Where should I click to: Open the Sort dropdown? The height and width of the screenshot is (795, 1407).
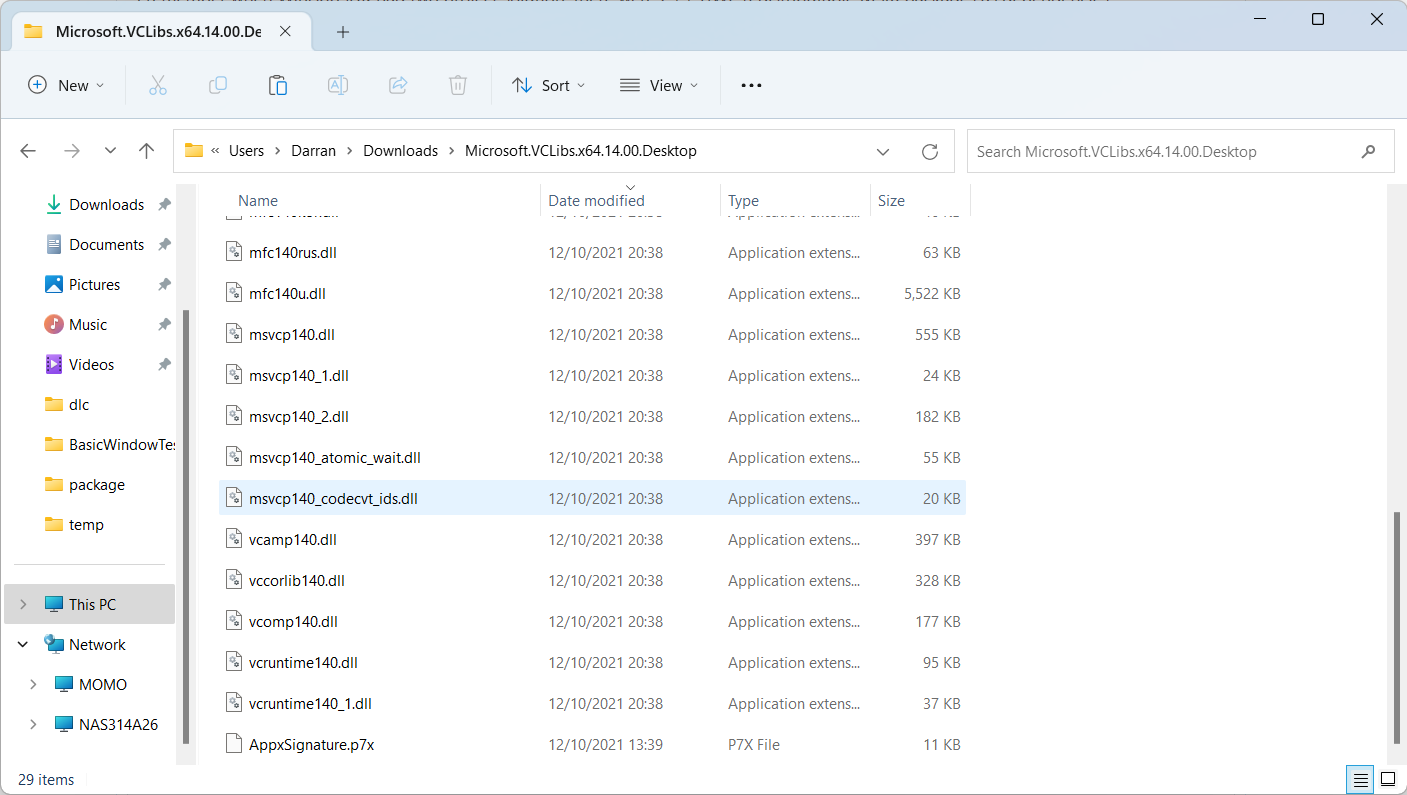[x=548, y=85]
